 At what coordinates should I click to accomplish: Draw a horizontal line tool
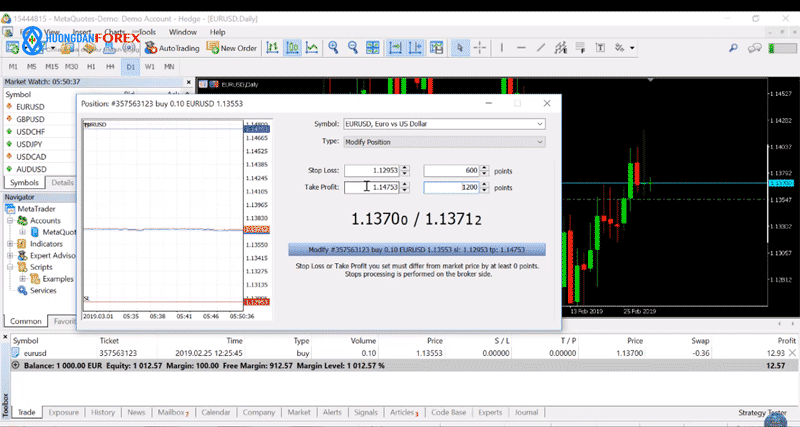pos(521,48)
